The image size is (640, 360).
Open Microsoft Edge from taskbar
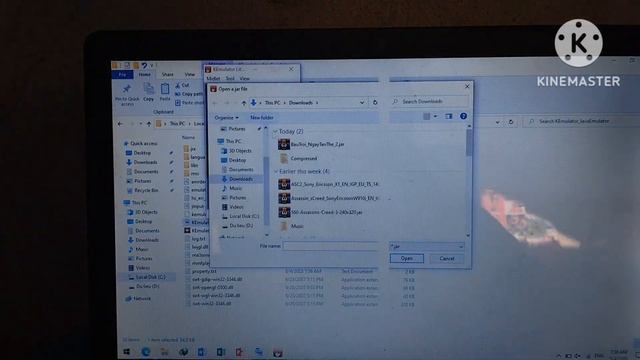146,352
